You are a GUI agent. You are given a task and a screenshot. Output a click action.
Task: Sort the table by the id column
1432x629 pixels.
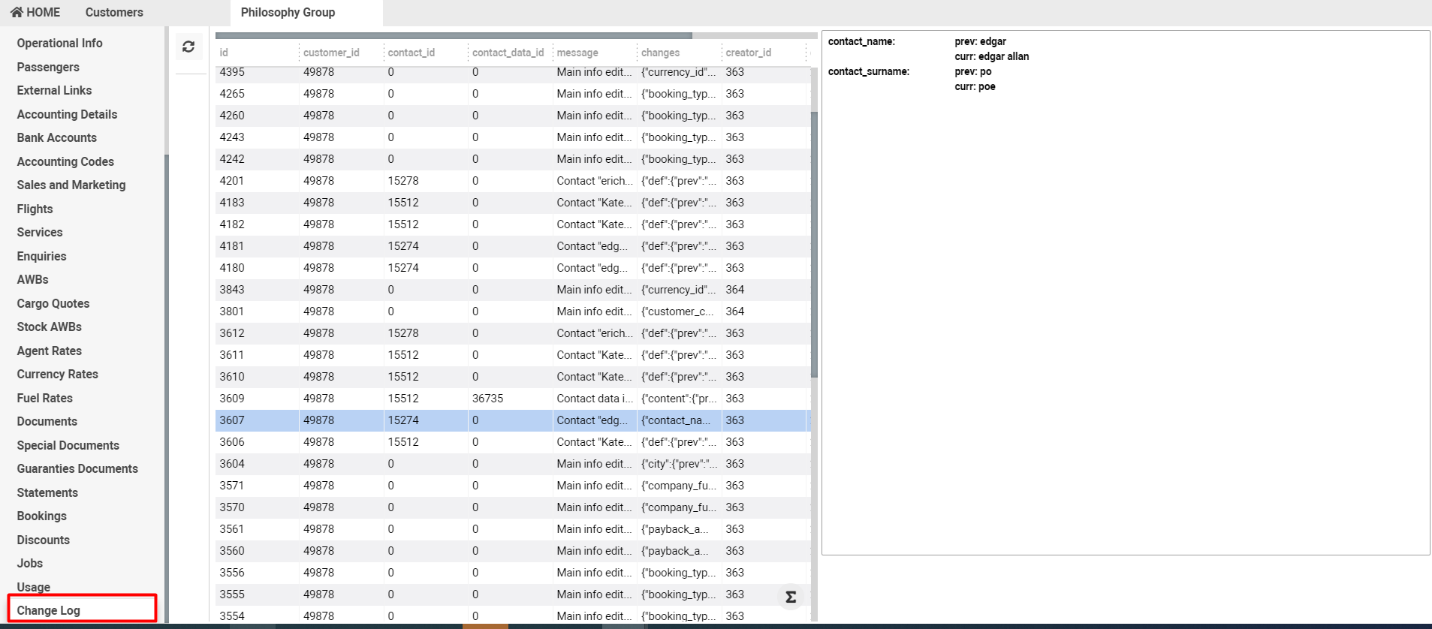(x=224, y=52)
